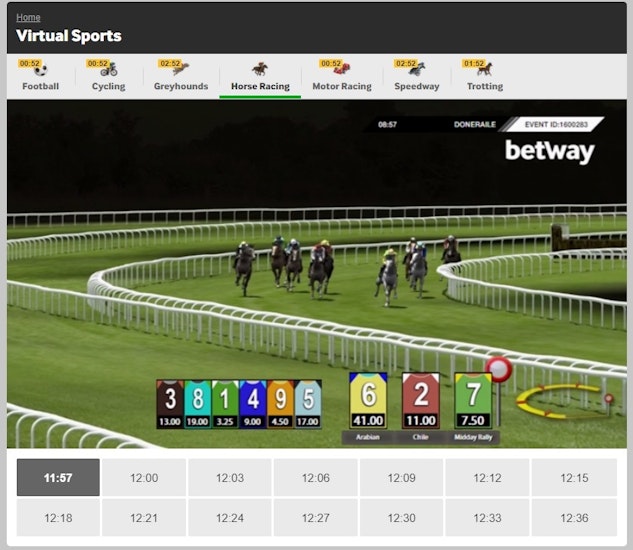Click the betway logo in the video
The width and height of the screenshot is (633, 550).
[549, 152]
